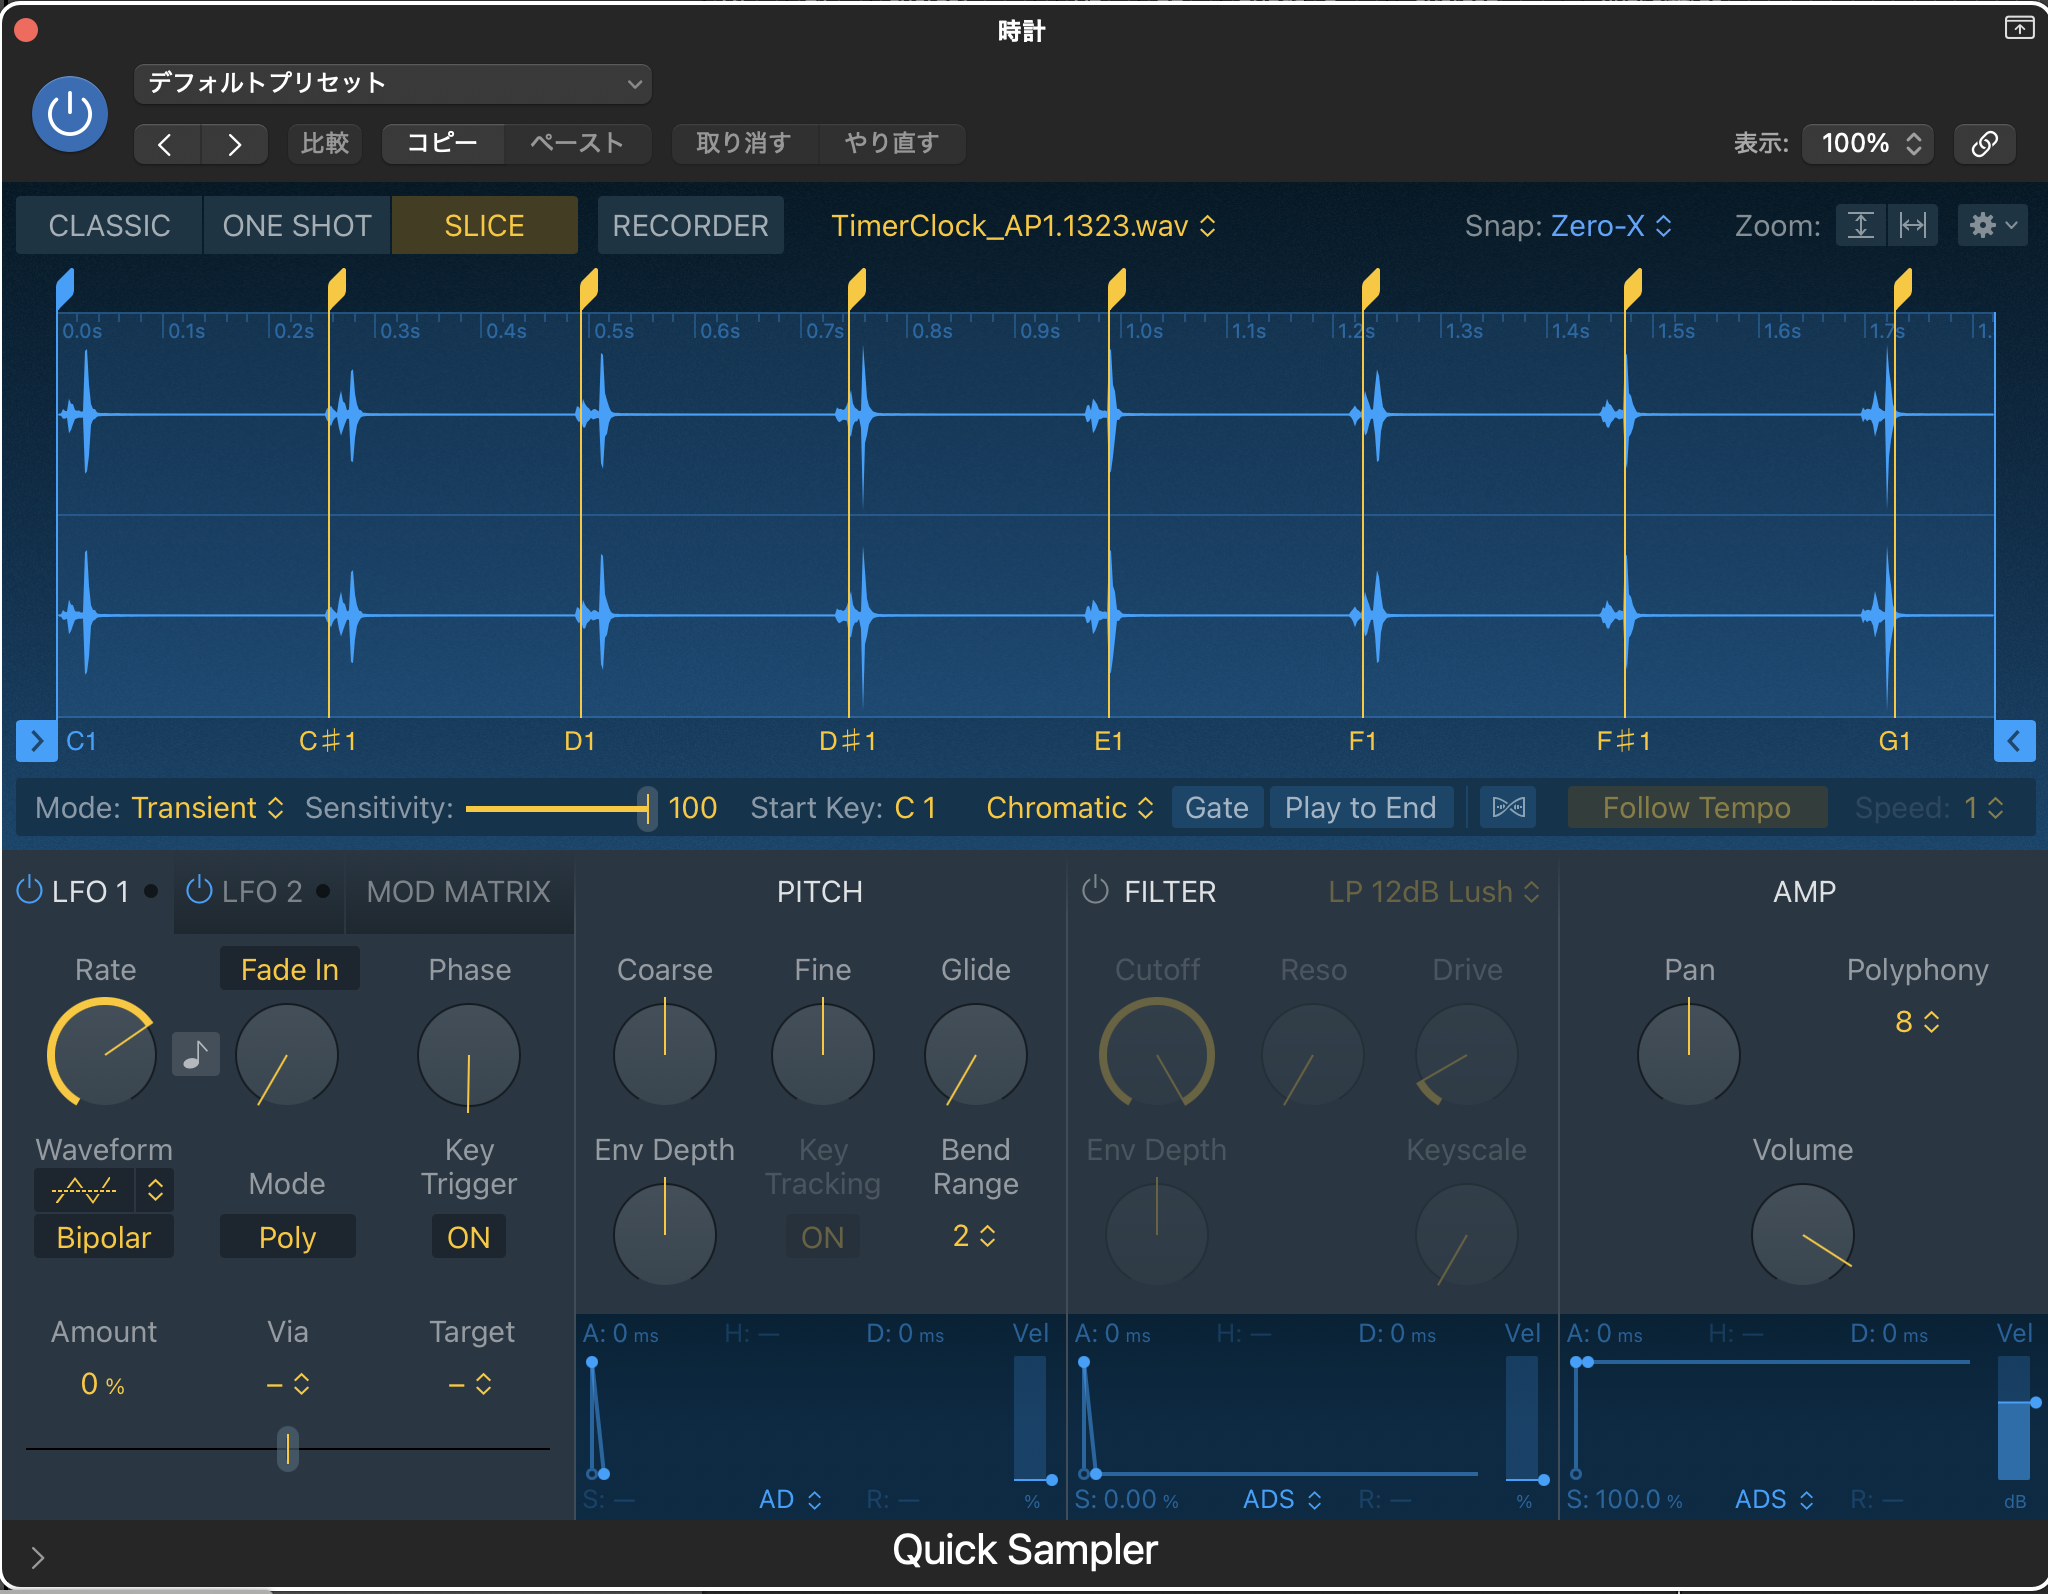Toggle Bipolar LFO setting
The height and width of the screenshot is (1594, 2048).
[104, 1237]
